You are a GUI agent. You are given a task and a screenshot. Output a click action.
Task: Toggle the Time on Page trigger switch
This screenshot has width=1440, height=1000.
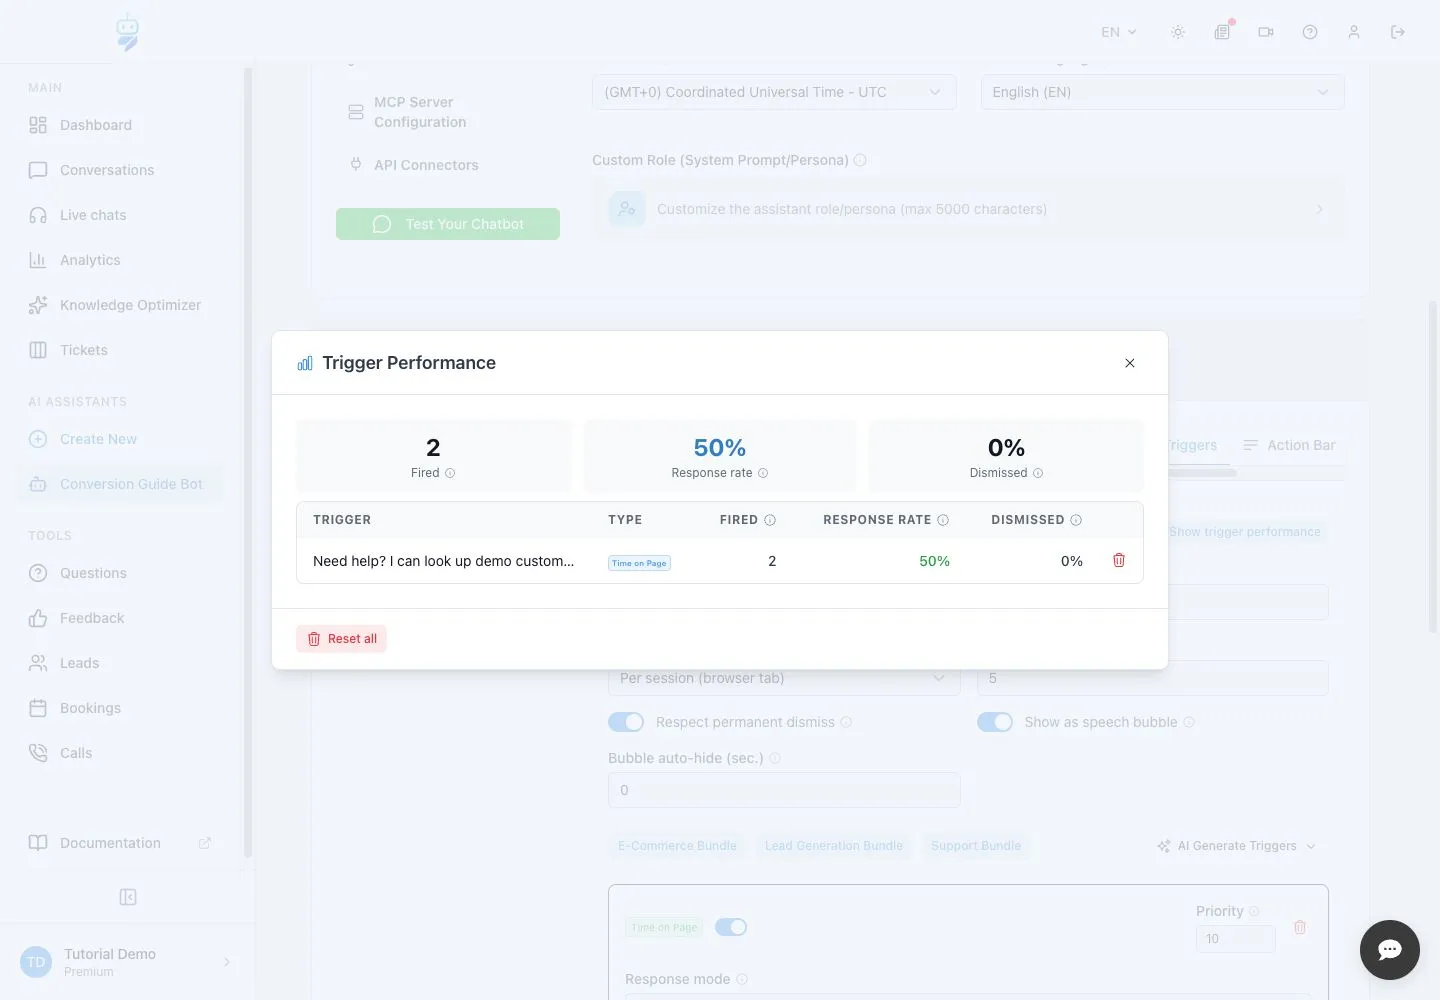[731, 927]
